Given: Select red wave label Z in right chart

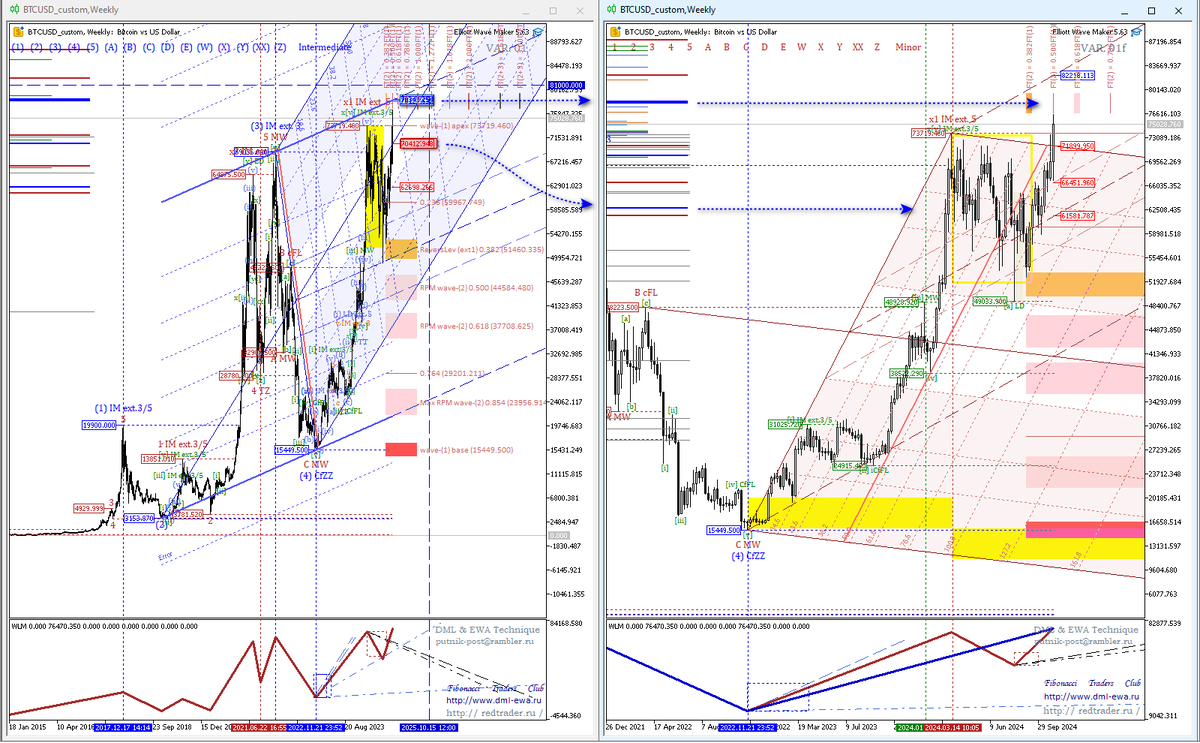Looking at the screenshot, I should (877, 47).
